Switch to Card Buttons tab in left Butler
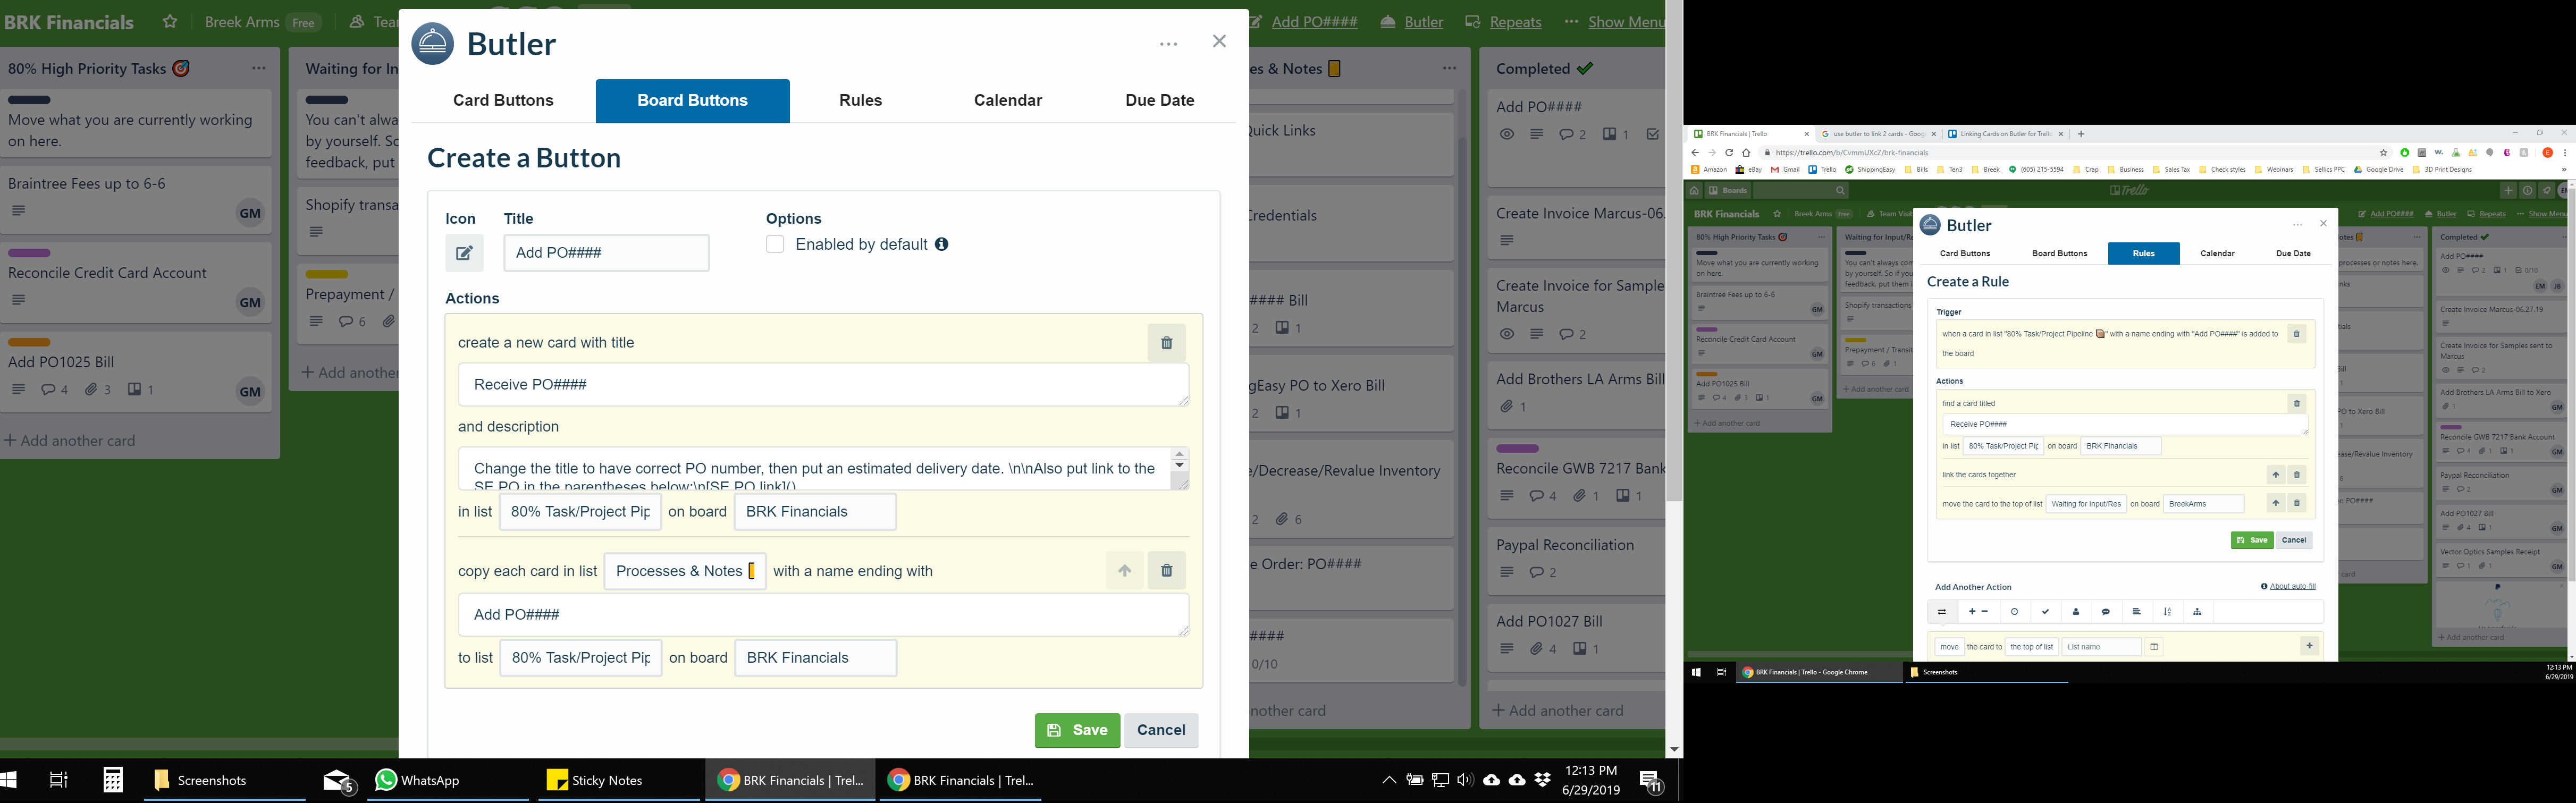Image resolution: width=2576 pixels, height=803 pixels. point(503,100)
